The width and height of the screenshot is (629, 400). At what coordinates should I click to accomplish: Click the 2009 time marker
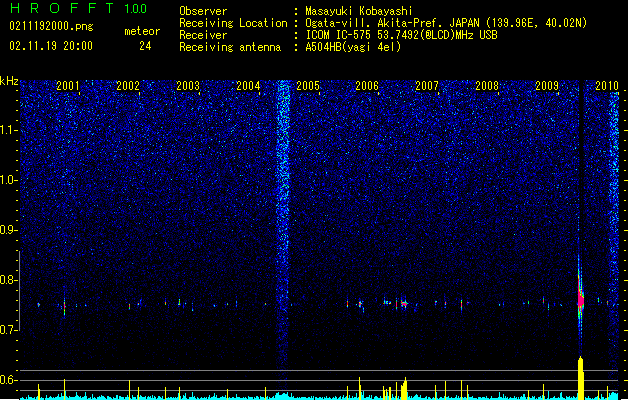click(x=547, y=85)
